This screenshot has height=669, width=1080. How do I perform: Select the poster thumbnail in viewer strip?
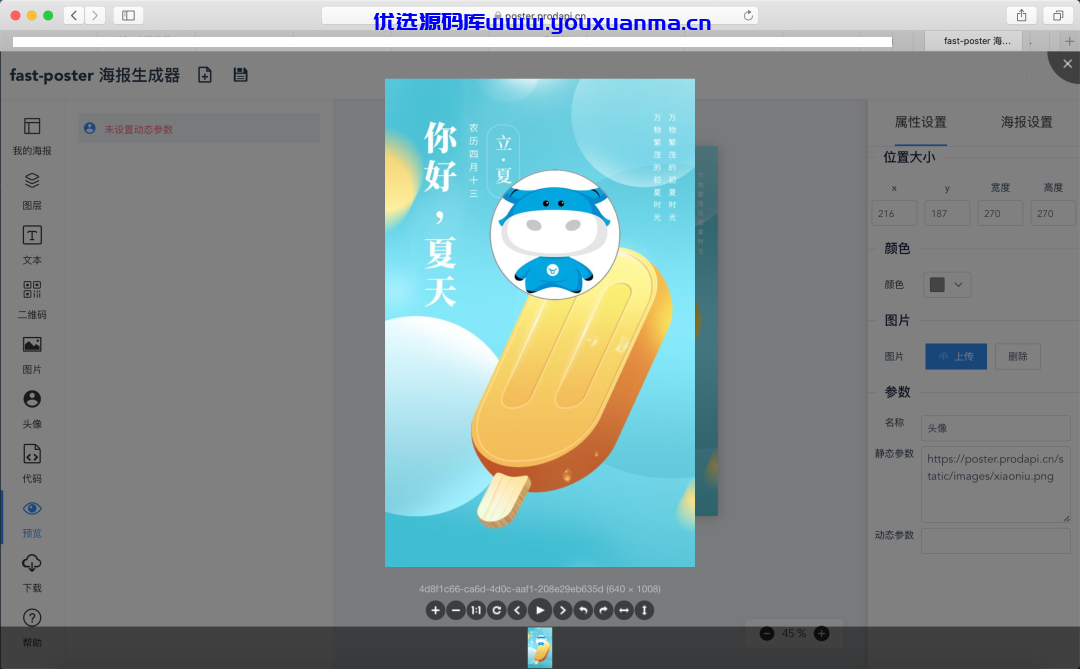point(540,647)
